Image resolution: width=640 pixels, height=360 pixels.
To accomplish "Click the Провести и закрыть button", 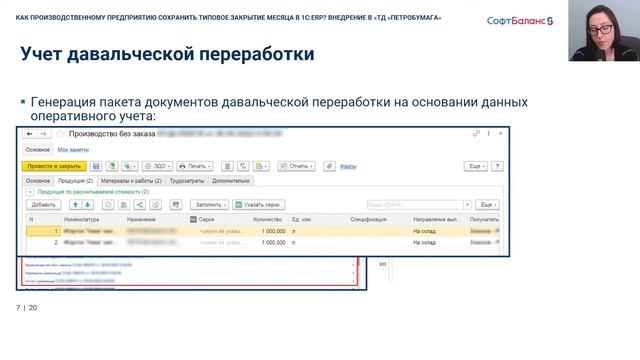I will 54,166.
